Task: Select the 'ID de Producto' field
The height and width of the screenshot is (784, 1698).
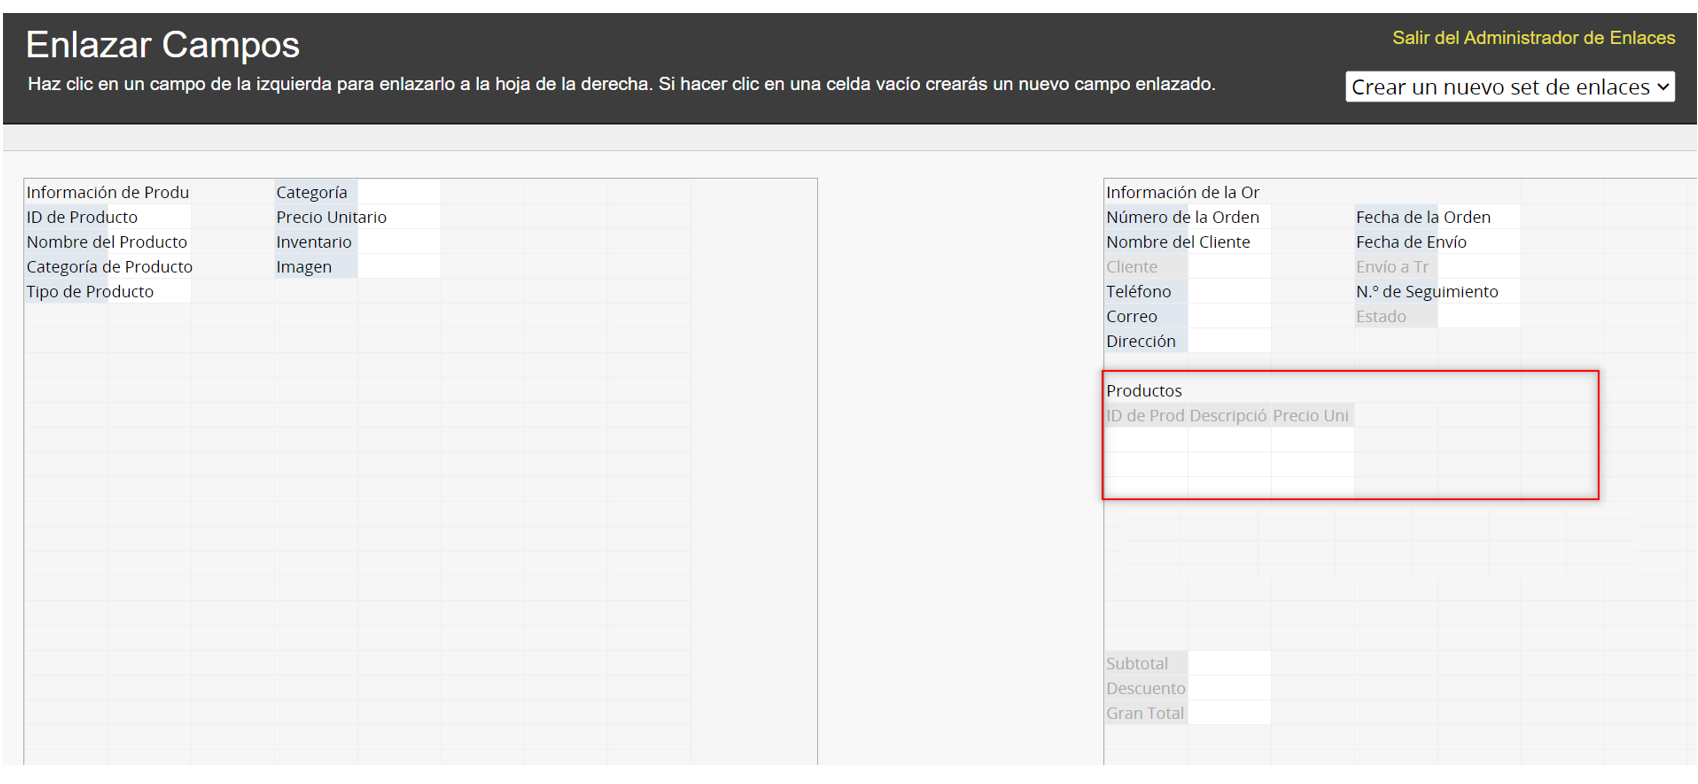Action: click(82, 217)
